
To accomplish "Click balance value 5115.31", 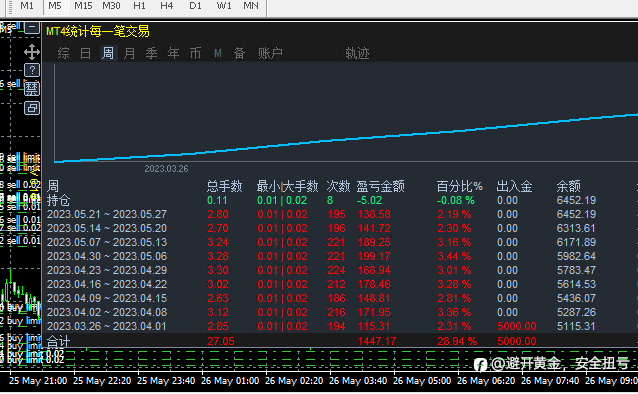I will [x=576, y=326].
